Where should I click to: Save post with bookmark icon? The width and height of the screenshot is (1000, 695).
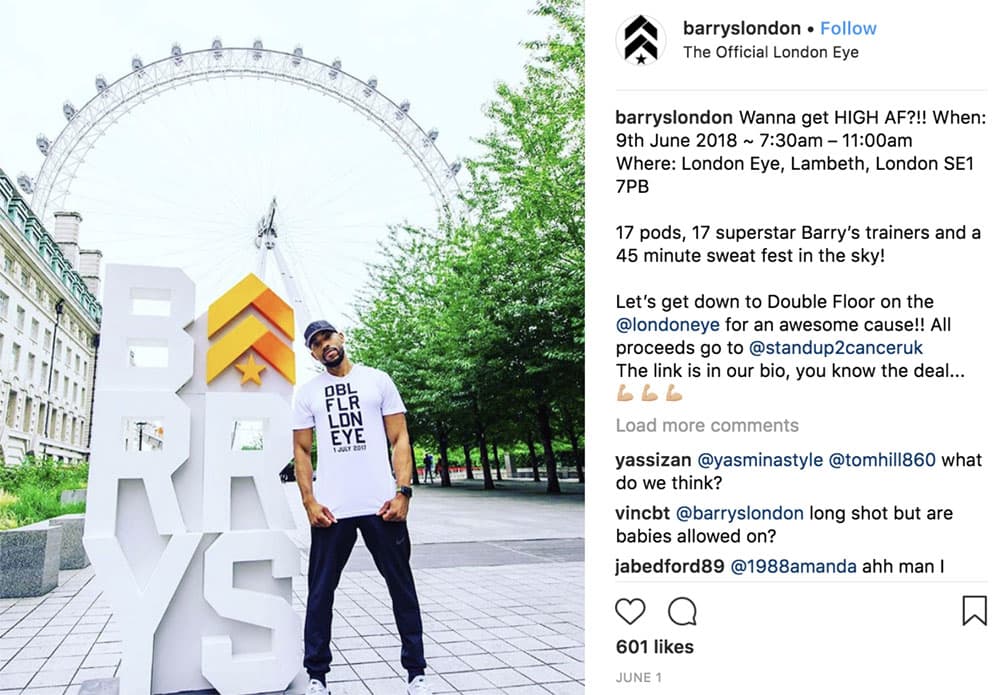974,611
